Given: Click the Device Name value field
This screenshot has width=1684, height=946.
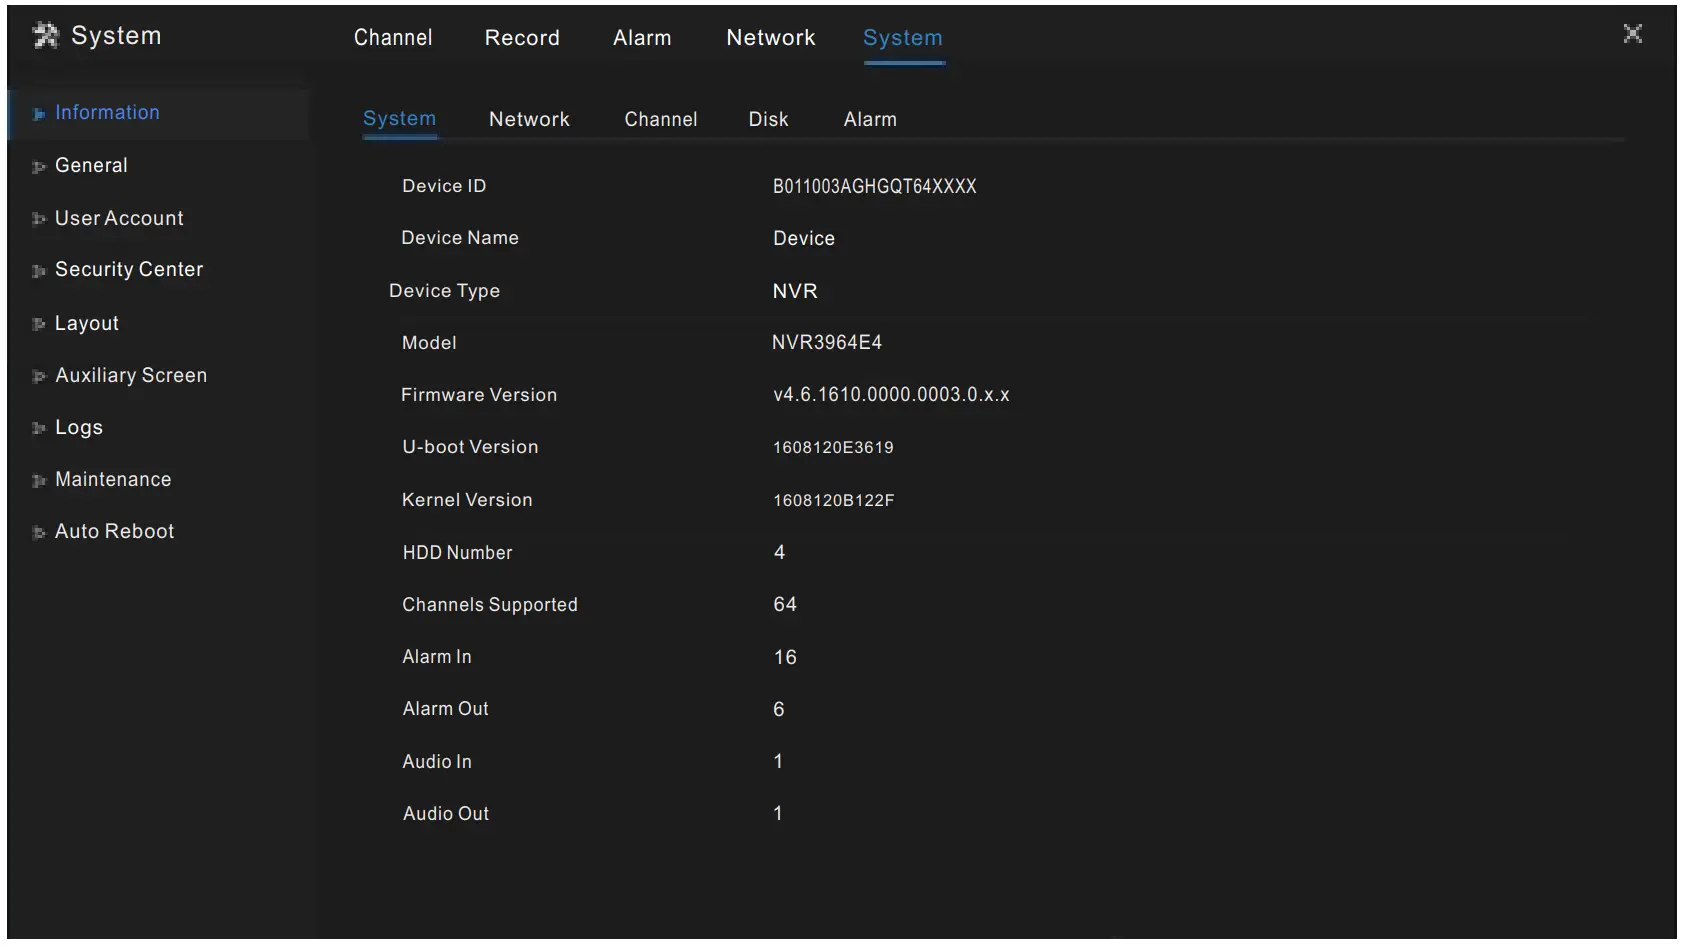Looking at the screenshot, I should tap(803, 238).
